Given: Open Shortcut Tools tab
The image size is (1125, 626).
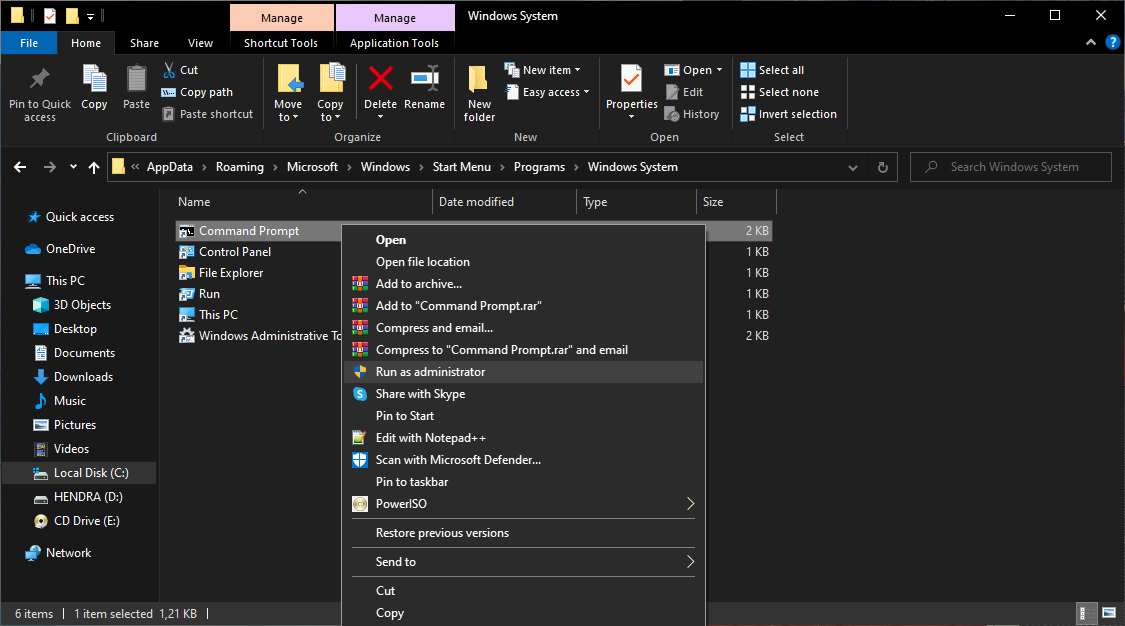Looking at the screenshot, I should click(281, 43).
